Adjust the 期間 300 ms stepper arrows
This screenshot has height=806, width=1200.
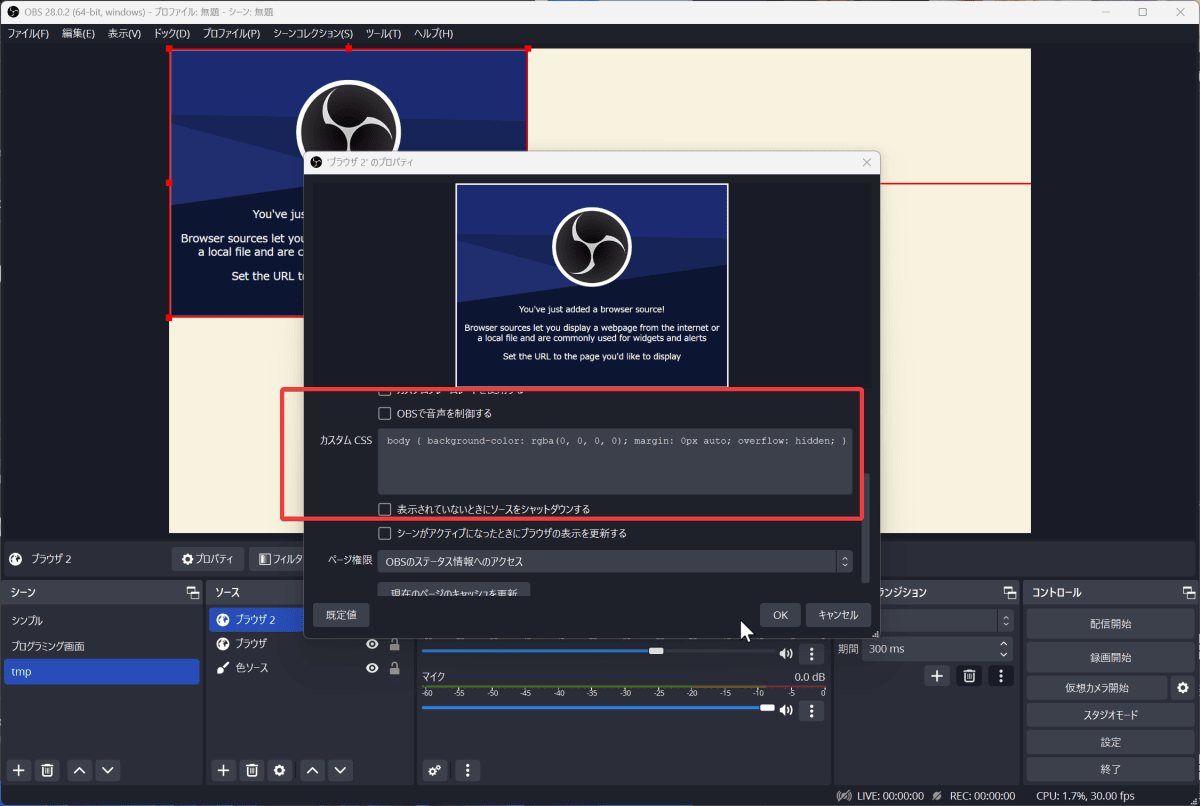pyautogui.click(x=1005, y=649)
